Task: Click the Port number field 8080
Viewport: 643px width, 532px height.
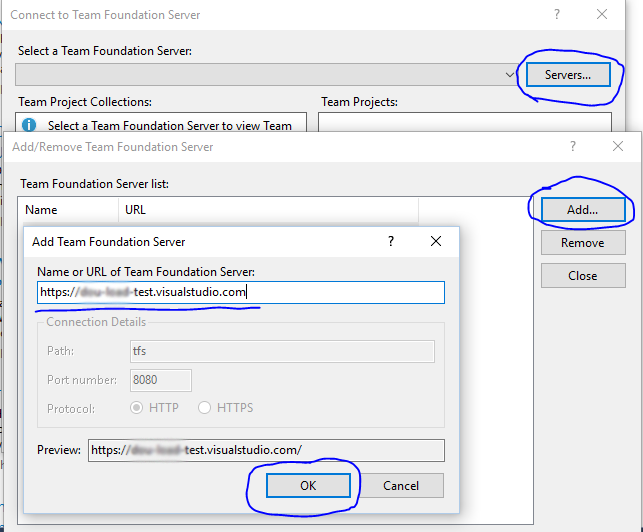Action: [161, 380]
